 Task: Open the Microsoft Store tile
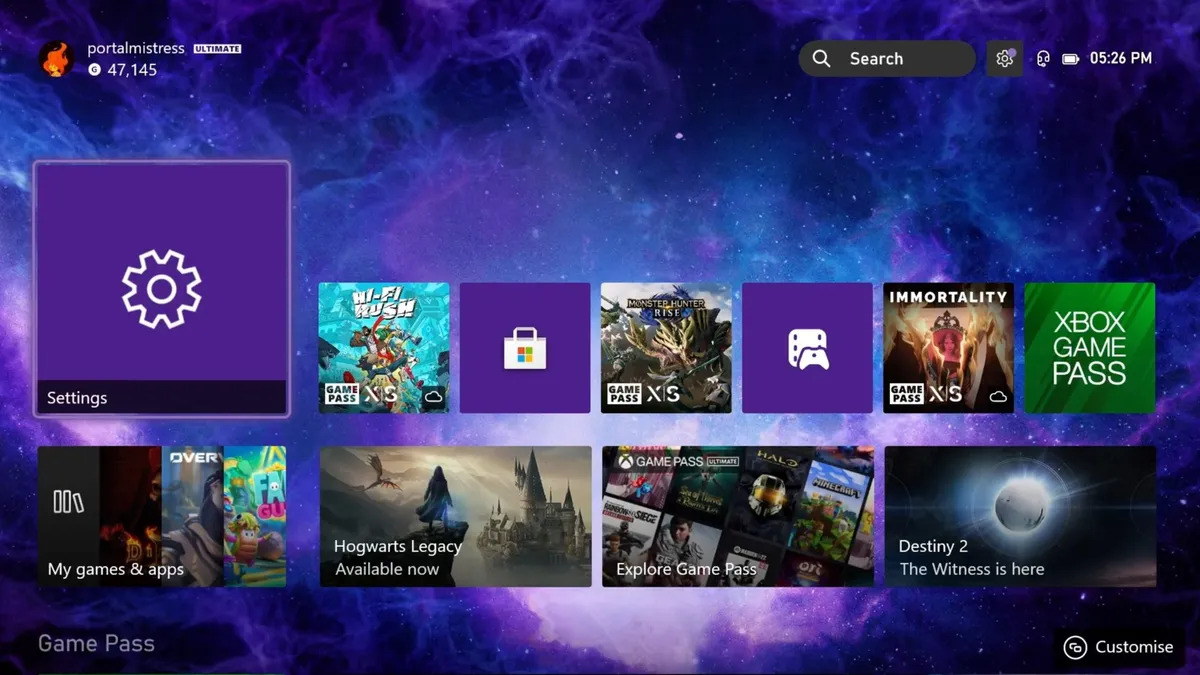click(524, 347)
